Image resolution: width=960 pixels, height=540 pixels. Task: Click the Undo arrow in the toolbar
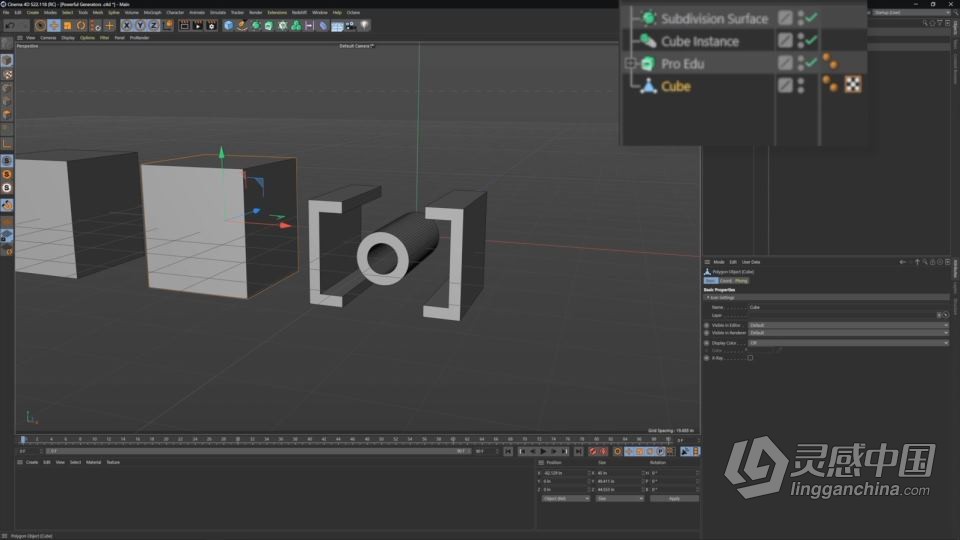point(11,26)
